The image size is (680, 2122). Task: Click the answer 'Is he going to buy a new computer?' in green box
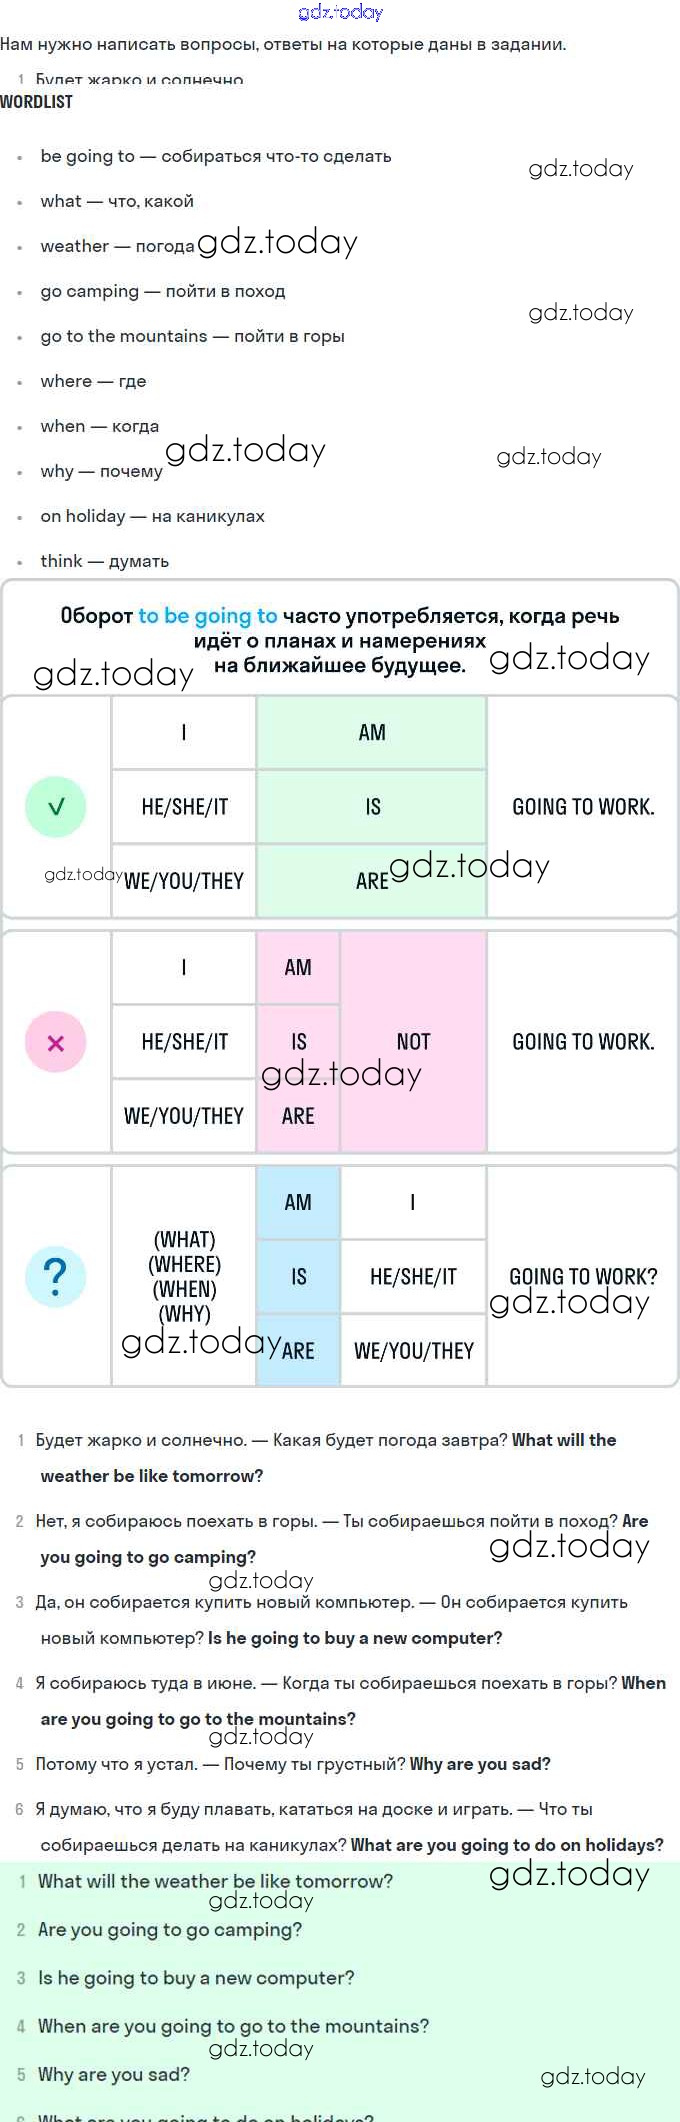[196, 1978]
